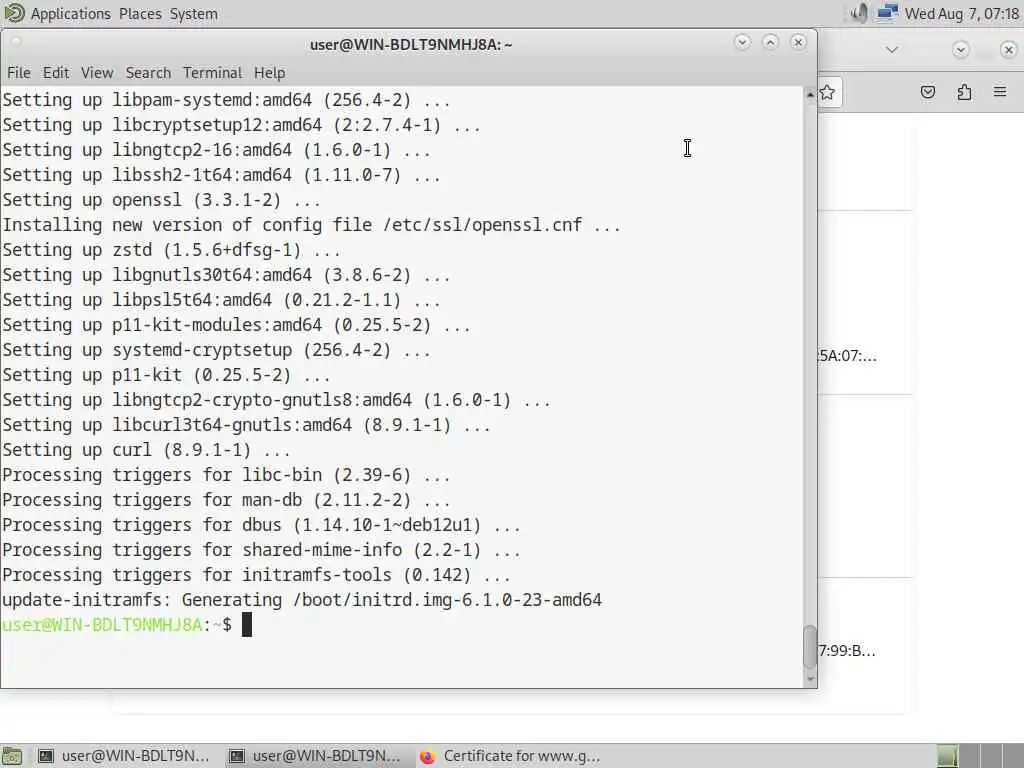Image resolution: width=1024 pixels, height=768 pixels.
Task: Click the network connection icon in system tray
Action: [x=886, y=13]
